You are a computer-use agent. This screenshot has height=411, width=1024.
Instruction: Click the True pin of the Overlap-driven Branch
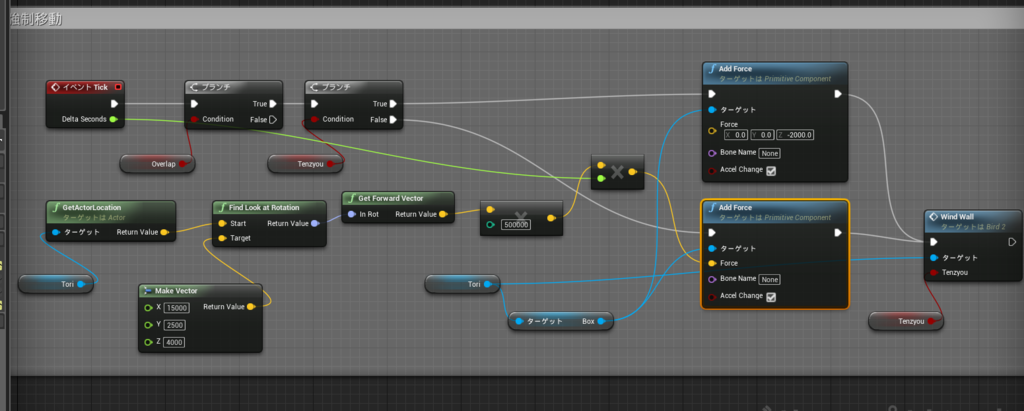(x=272, y=103)
